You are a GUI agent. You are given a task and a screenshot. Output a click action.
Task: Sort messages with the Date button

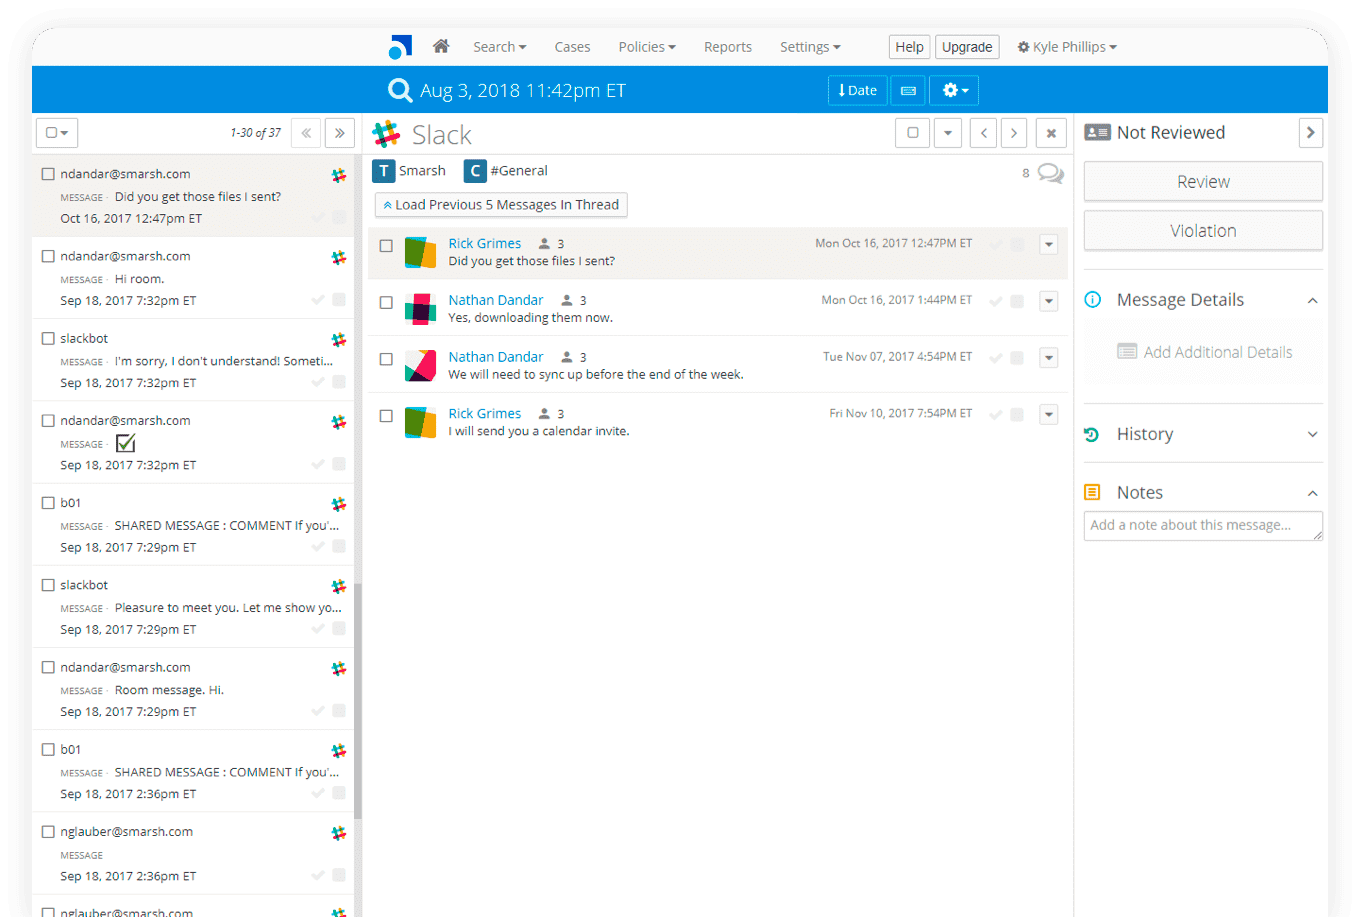857,90
